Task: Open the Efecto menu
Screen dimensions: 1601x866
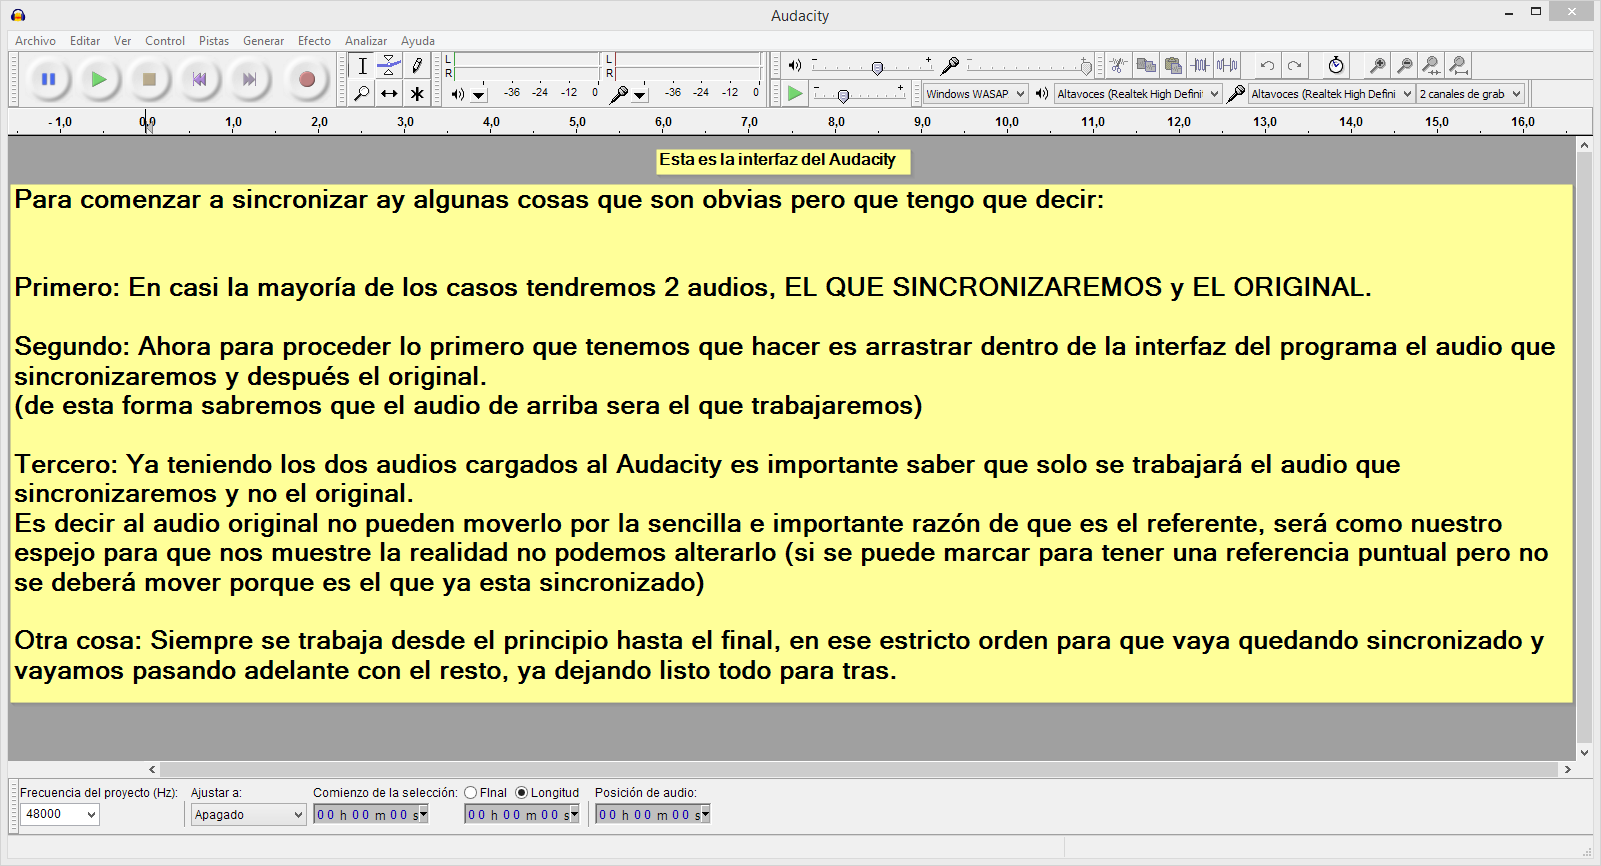Action: click(x=314, y=41)
